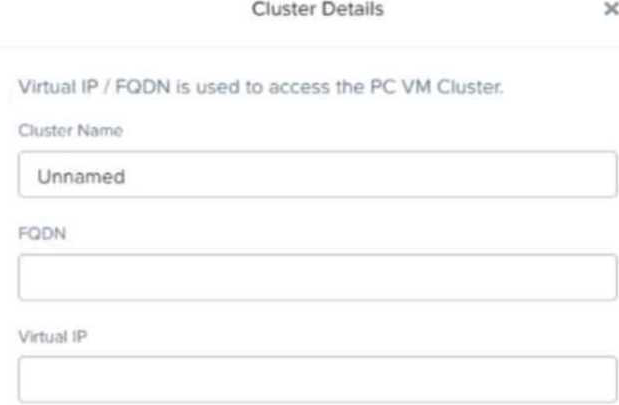Set focus on the field under Virtual IP
The width and height of the screenshot is (619, 405).
316,379
